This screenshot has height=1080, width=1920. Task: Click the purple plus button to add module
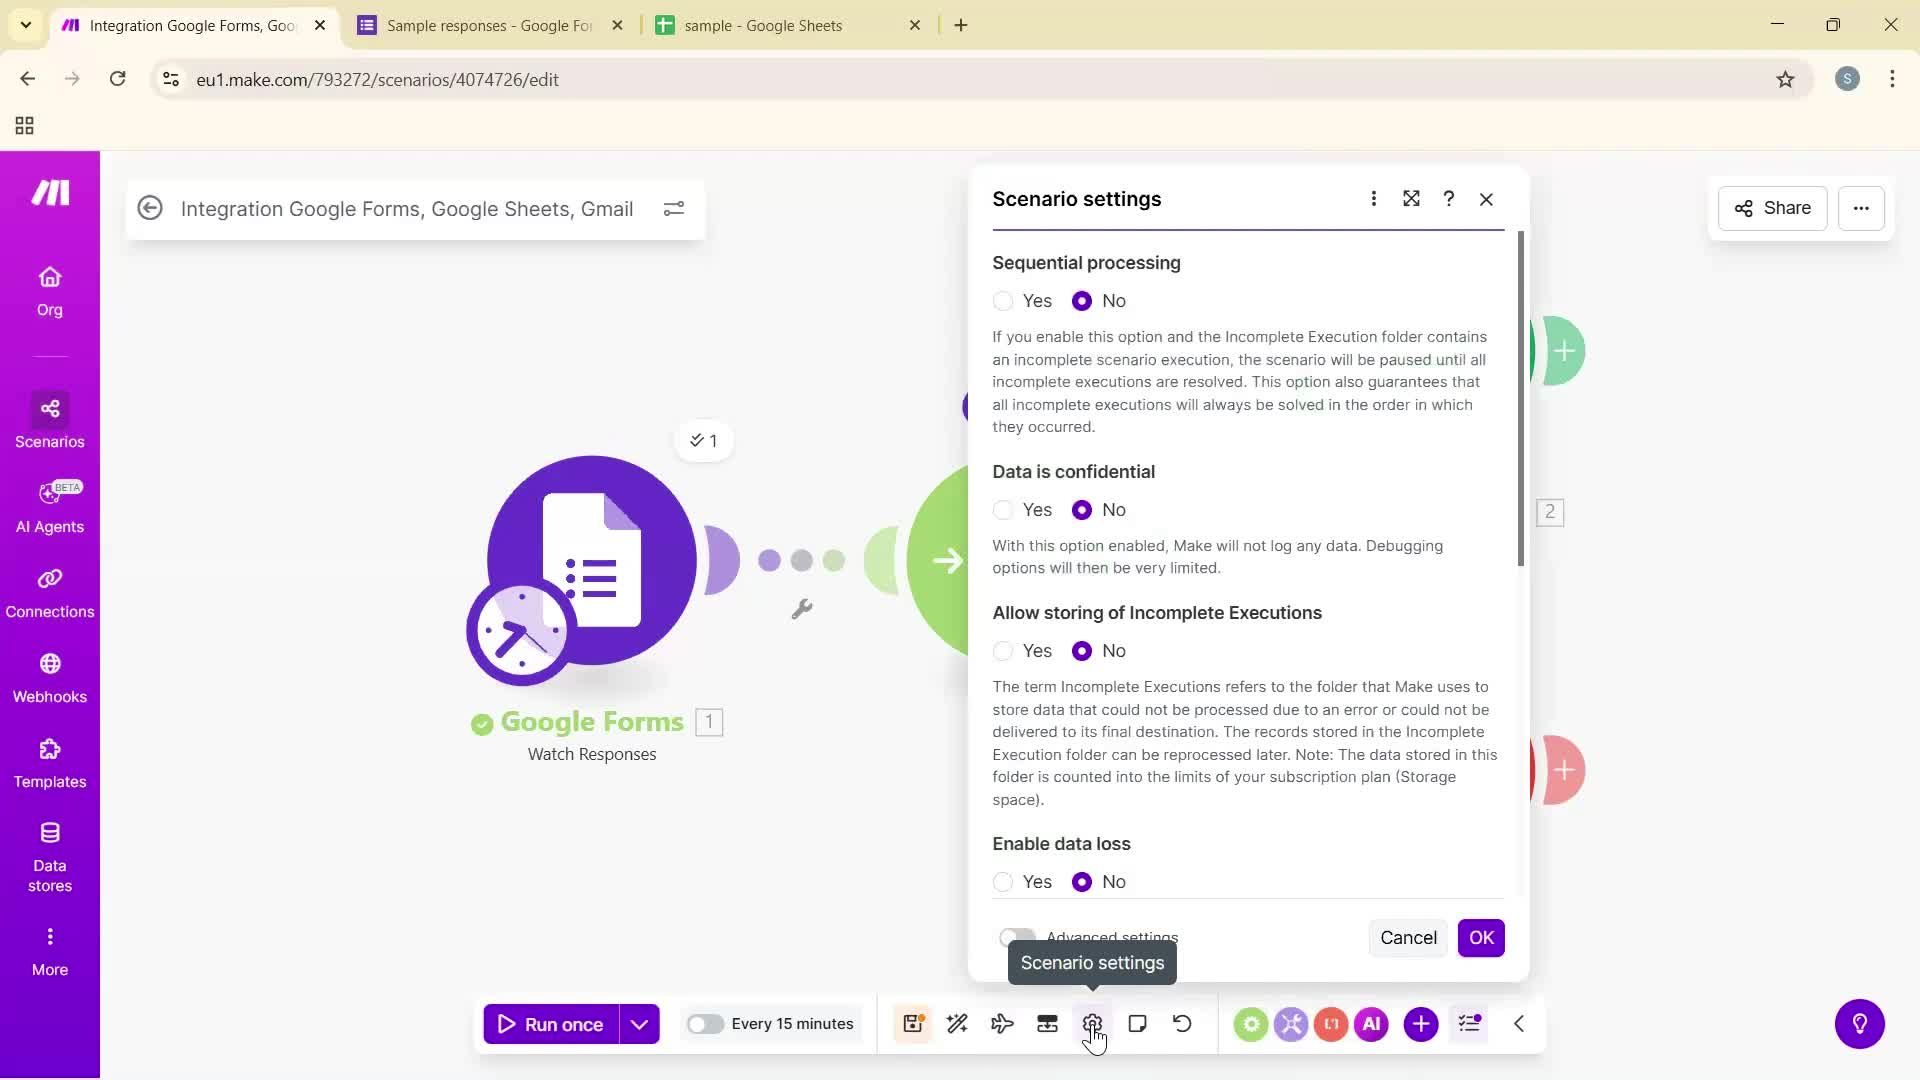tap(1421, 1023)
